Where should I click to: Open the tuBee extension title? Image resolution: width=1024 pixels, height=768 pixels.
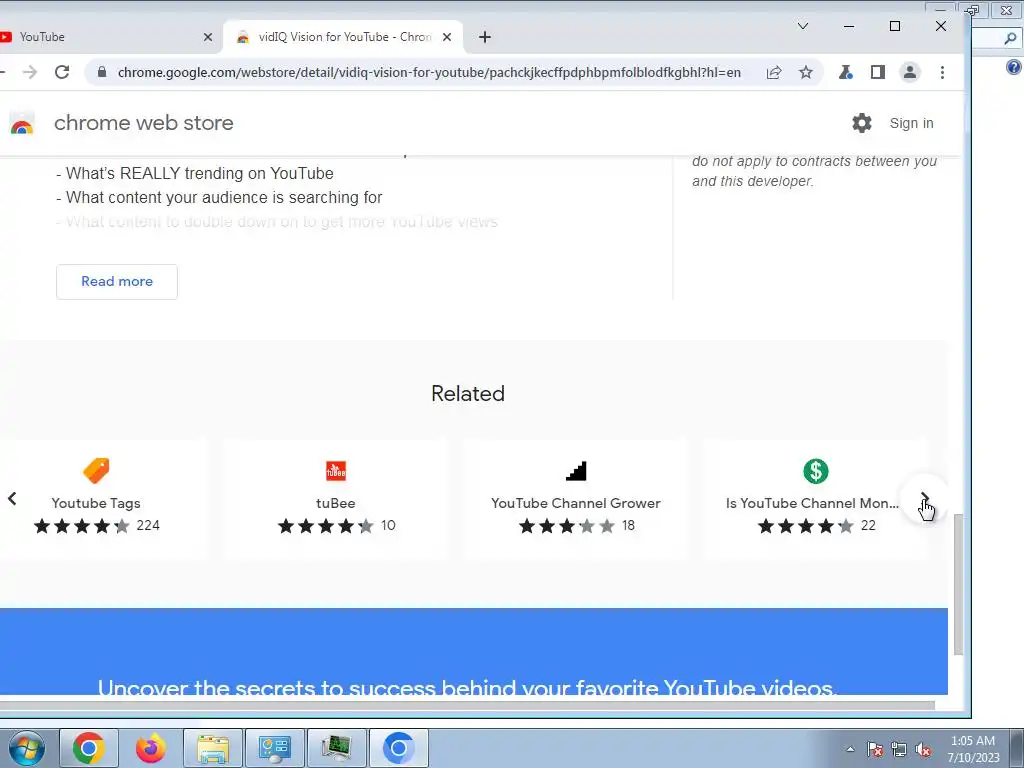click(x=336, y=504)
